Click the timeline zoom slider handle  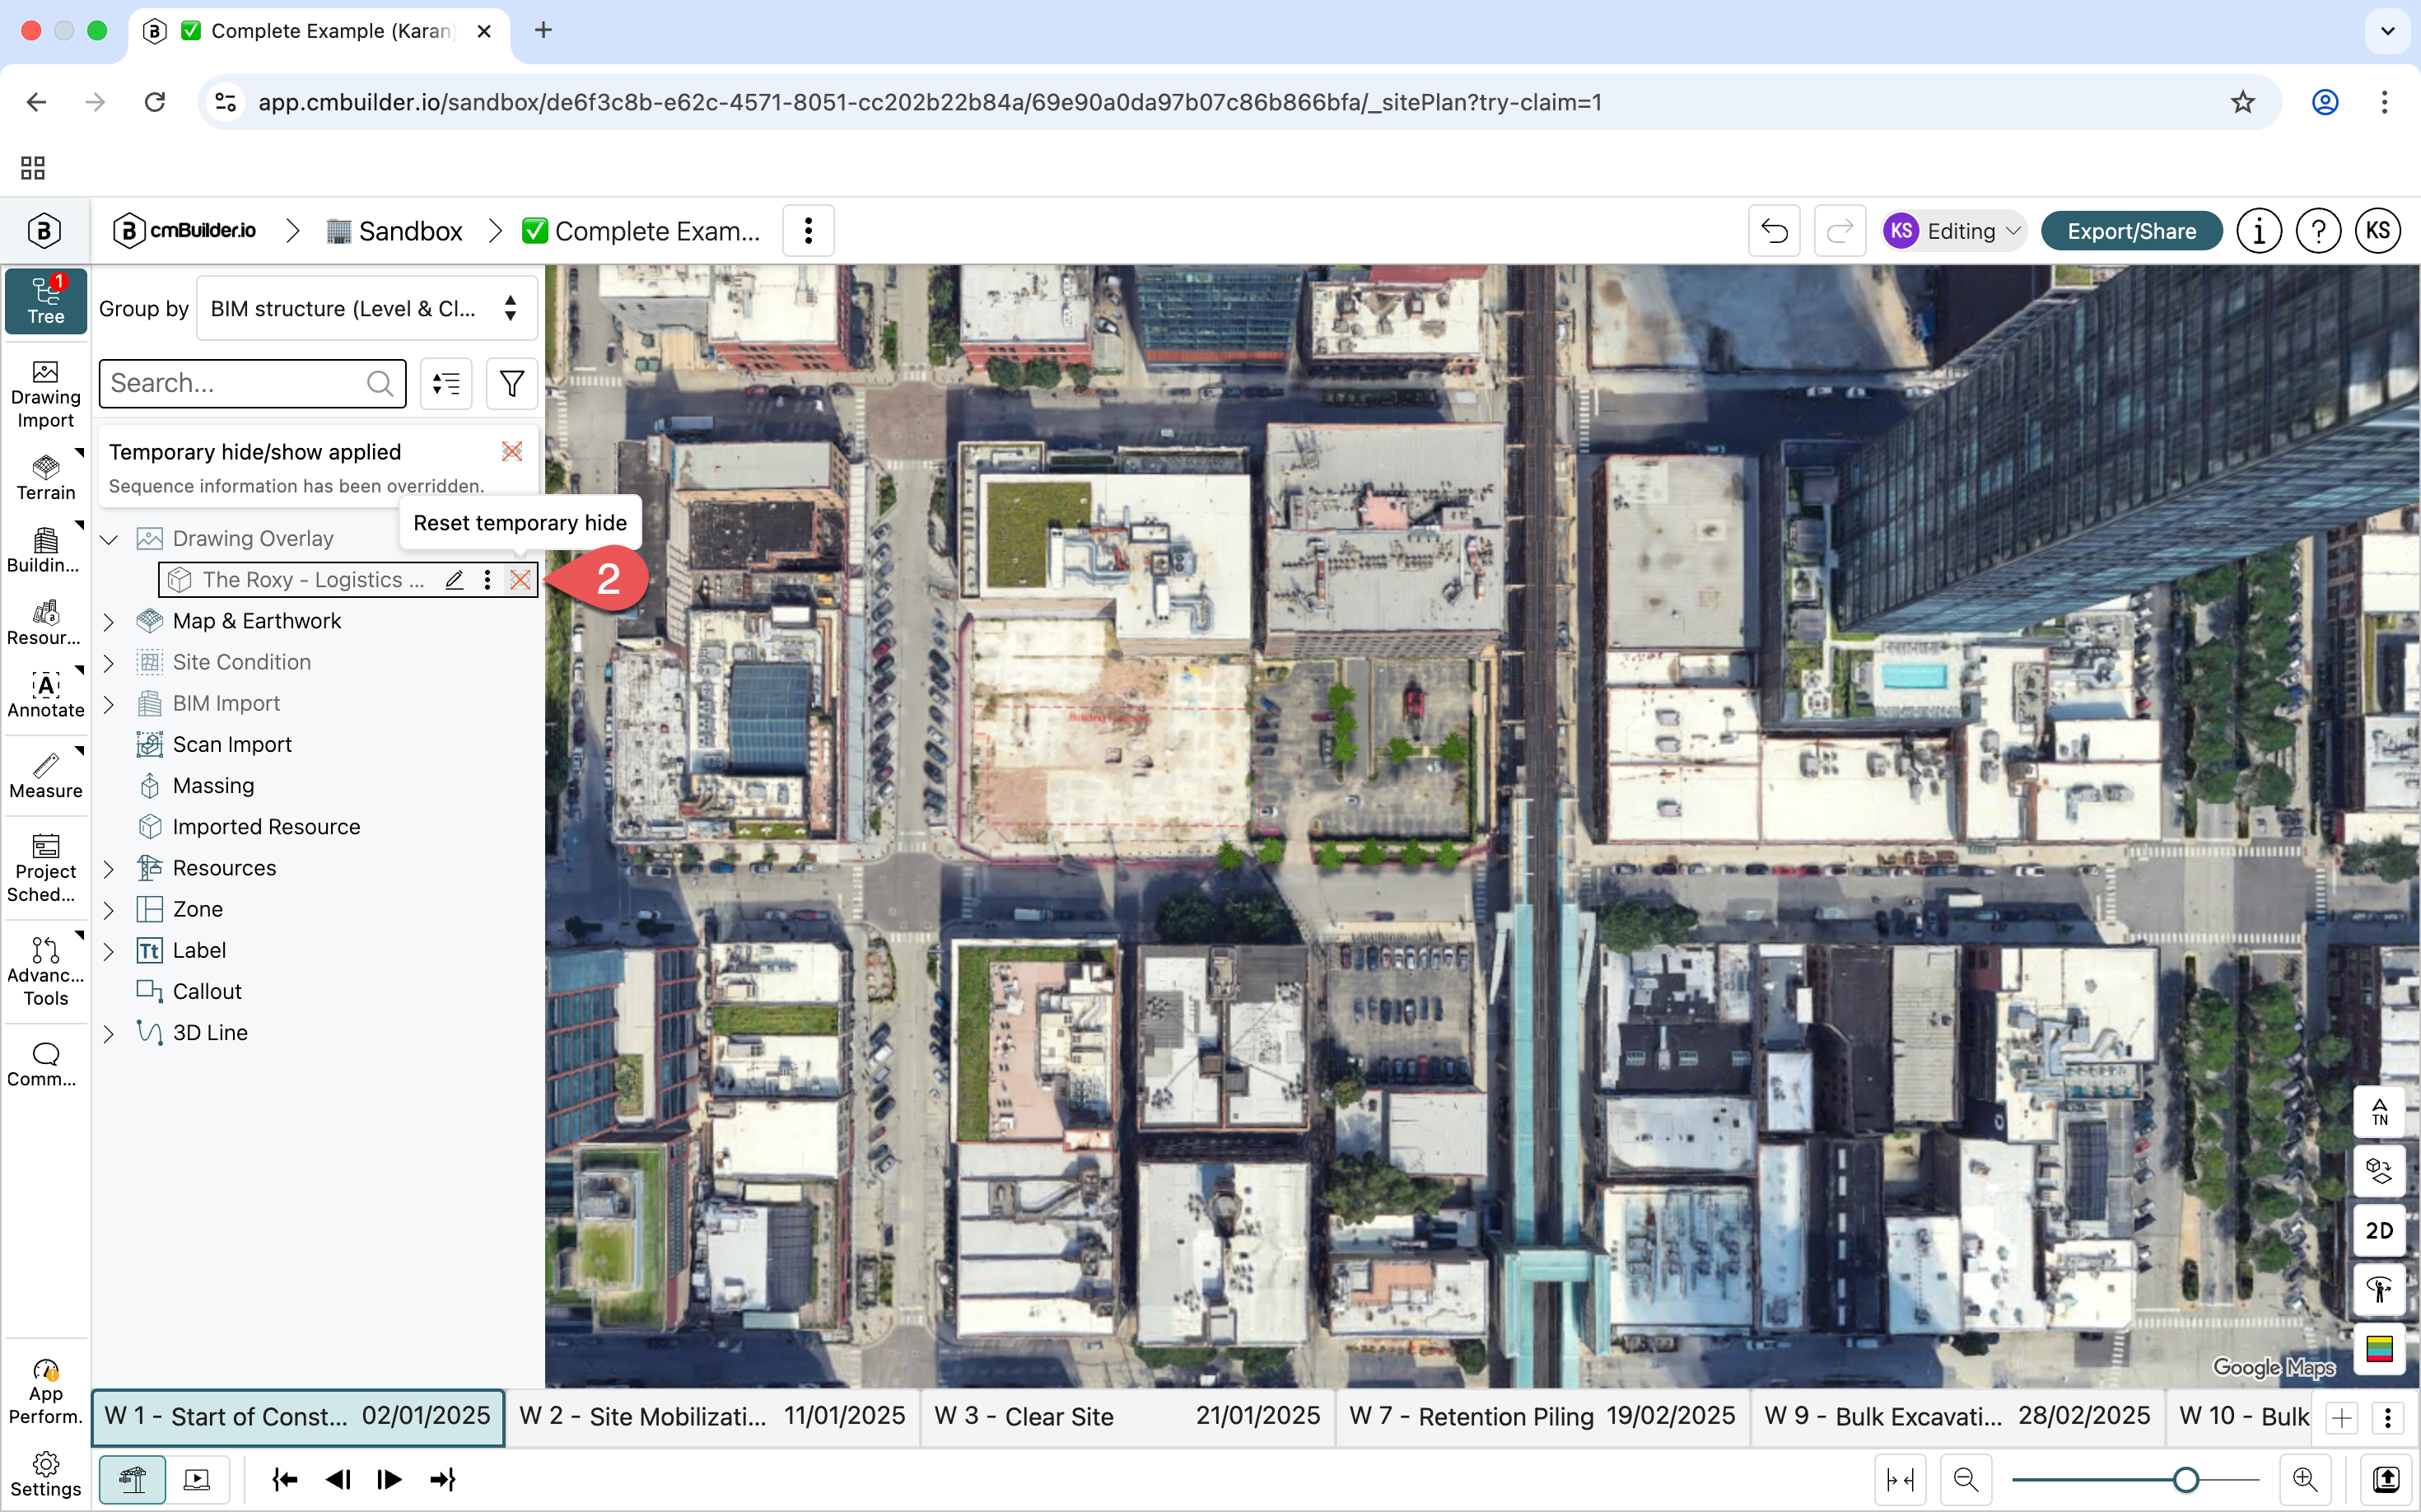pyautogui.click(x=2186, y=1479)
